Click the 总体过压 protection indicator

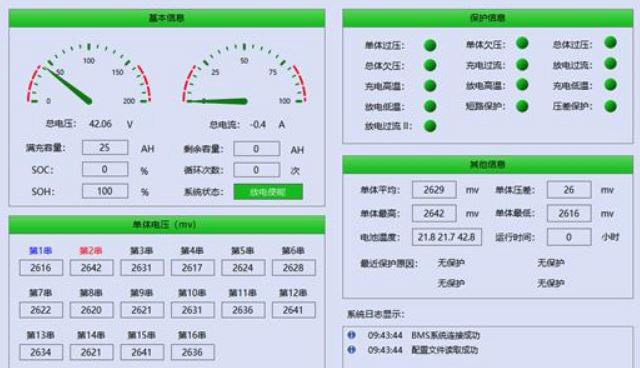point(610,42)
